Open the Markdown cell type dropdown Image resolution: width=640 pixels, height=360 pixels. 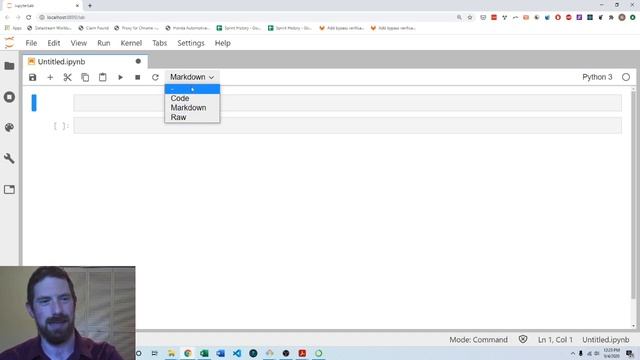point(192,77)
